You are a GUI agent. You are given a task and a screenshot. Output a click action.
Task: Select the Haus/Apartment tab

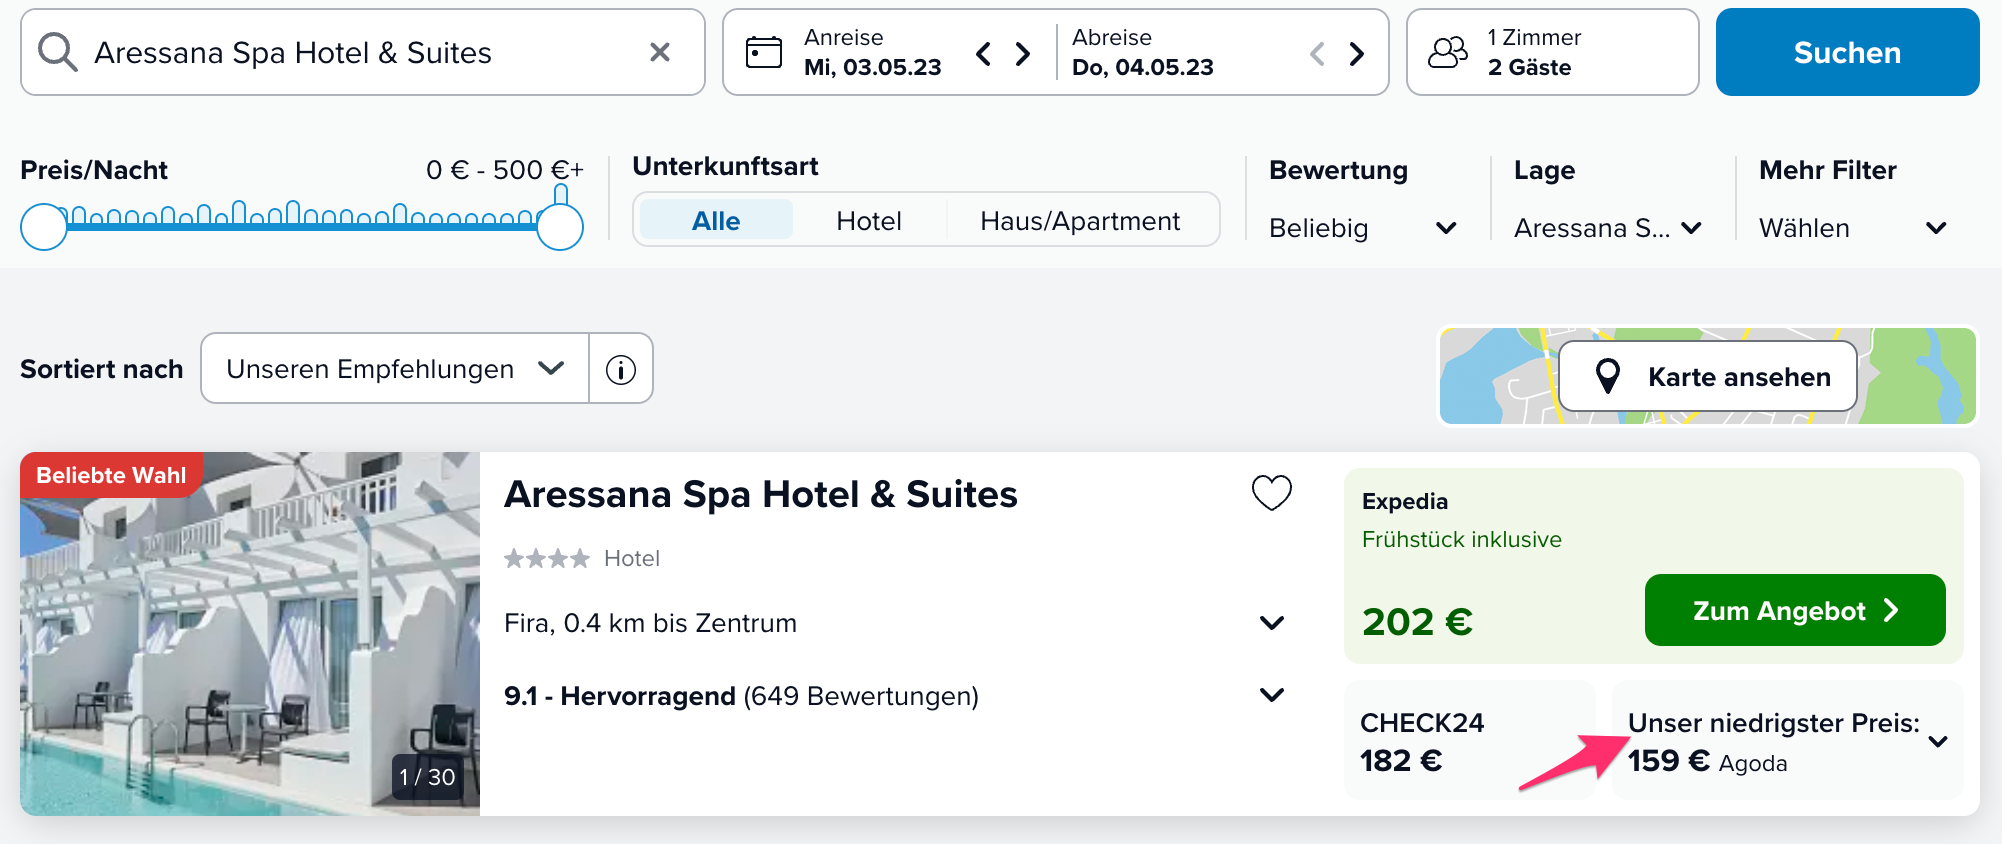point(1080,220)
